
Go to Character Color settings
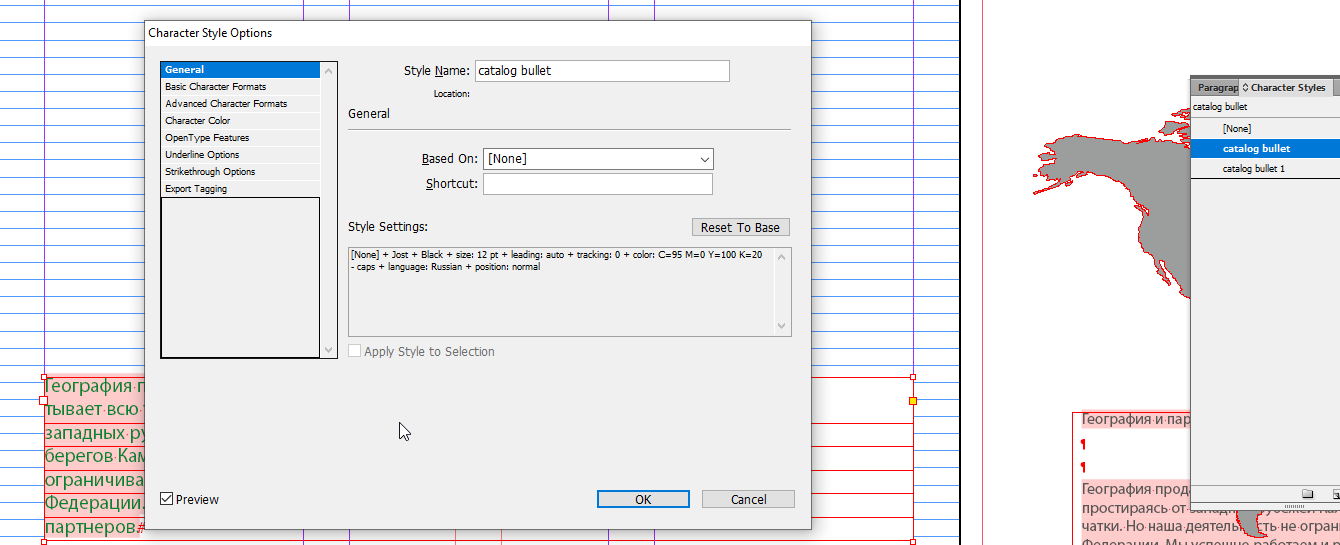click(241, 121)
